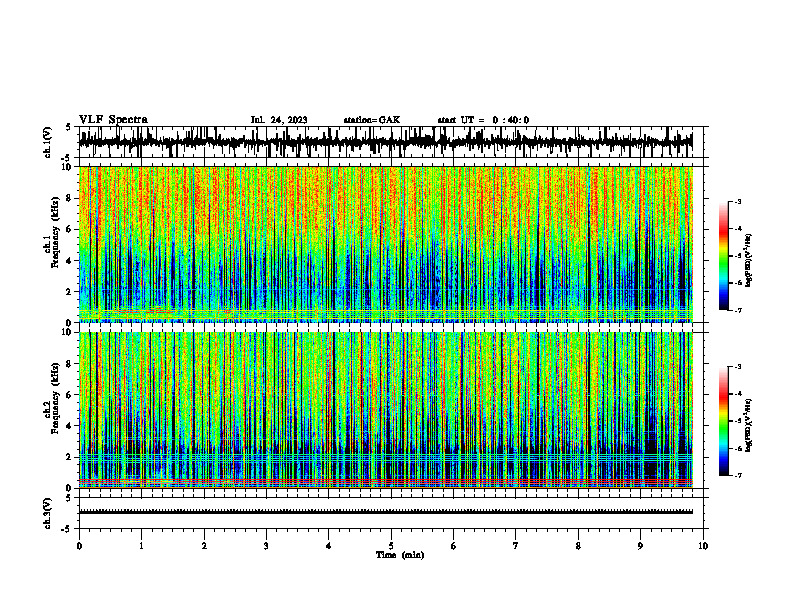Click the ch.3(V) axis label
Image resolution: width=792 pixels, height=612 pixels.
coord(48,514)
